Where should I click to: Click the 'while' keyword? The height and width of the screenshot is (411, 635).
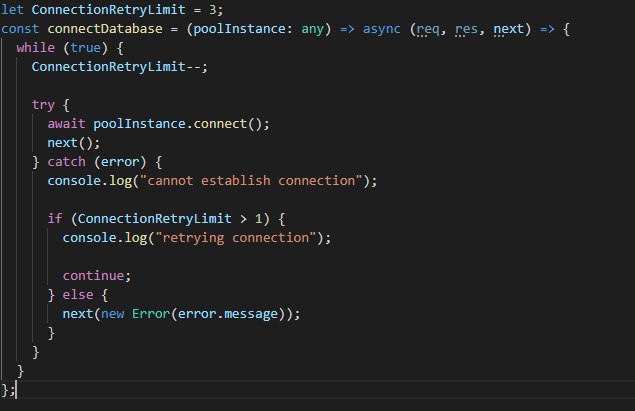(x=35, y=48)
